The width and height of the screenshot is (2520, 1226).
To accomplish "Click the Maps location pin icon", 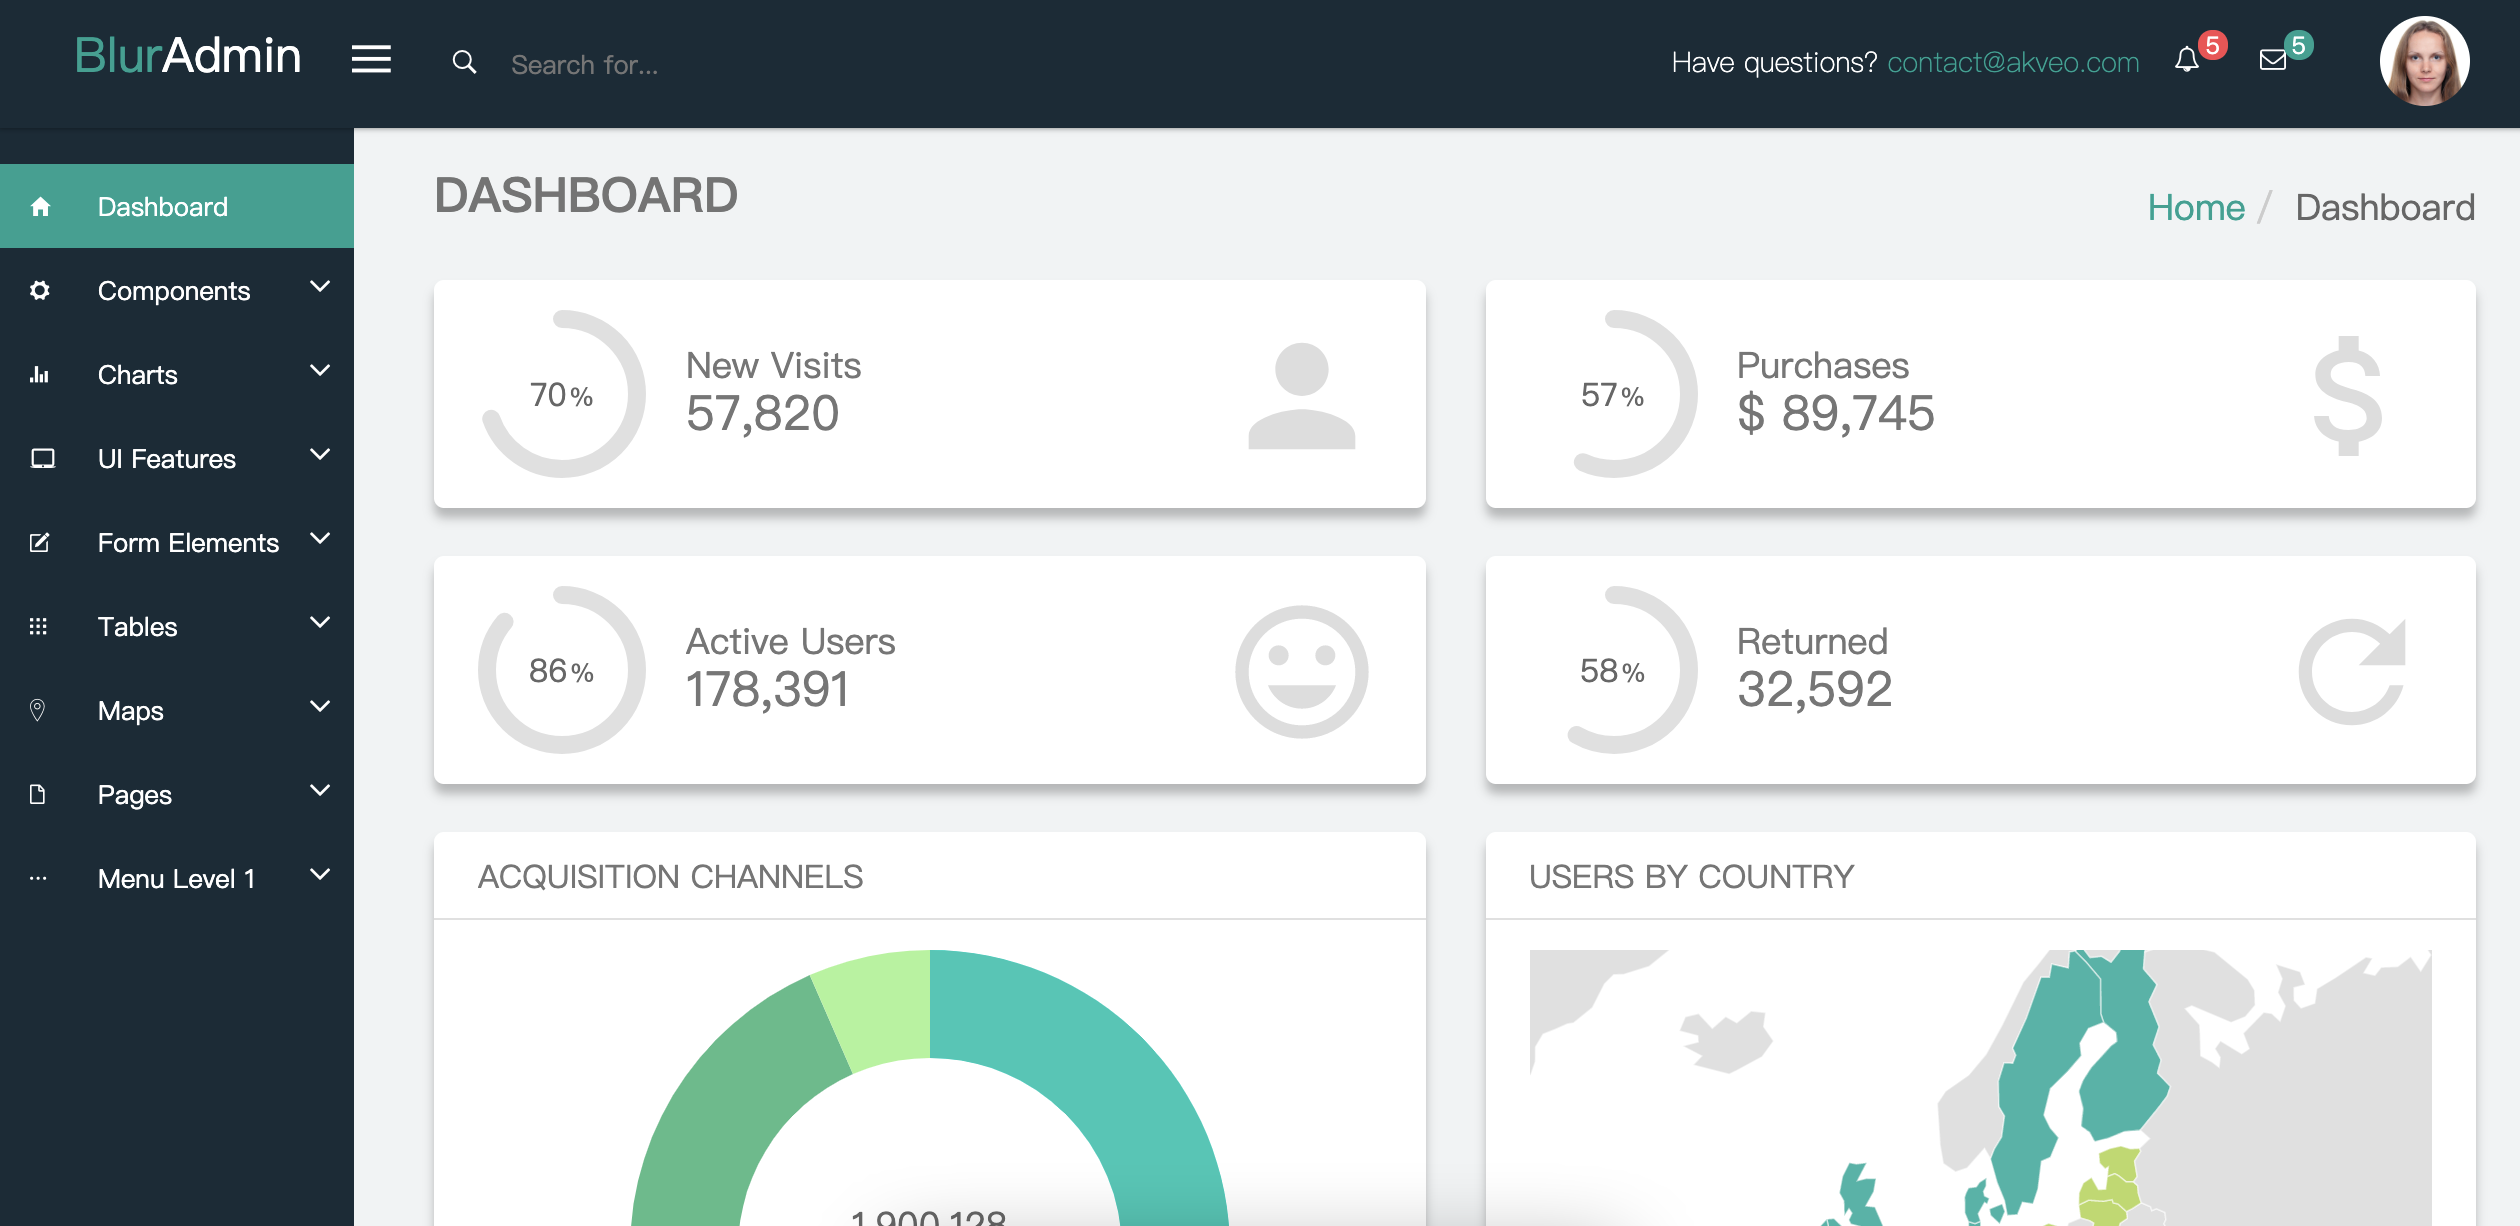I will [38, 710].
